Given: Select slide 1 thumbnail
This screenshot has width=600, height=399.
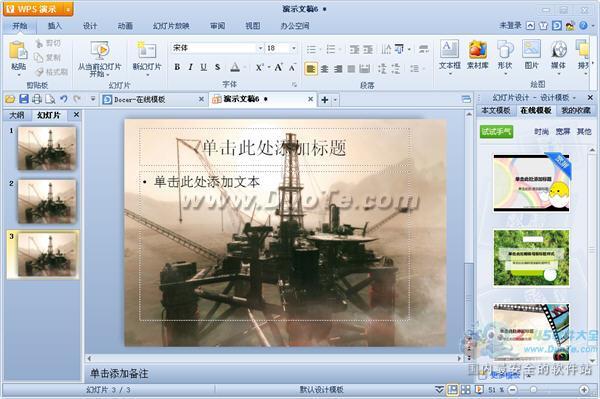Looking at the screenshot, I should pos(47,148).
